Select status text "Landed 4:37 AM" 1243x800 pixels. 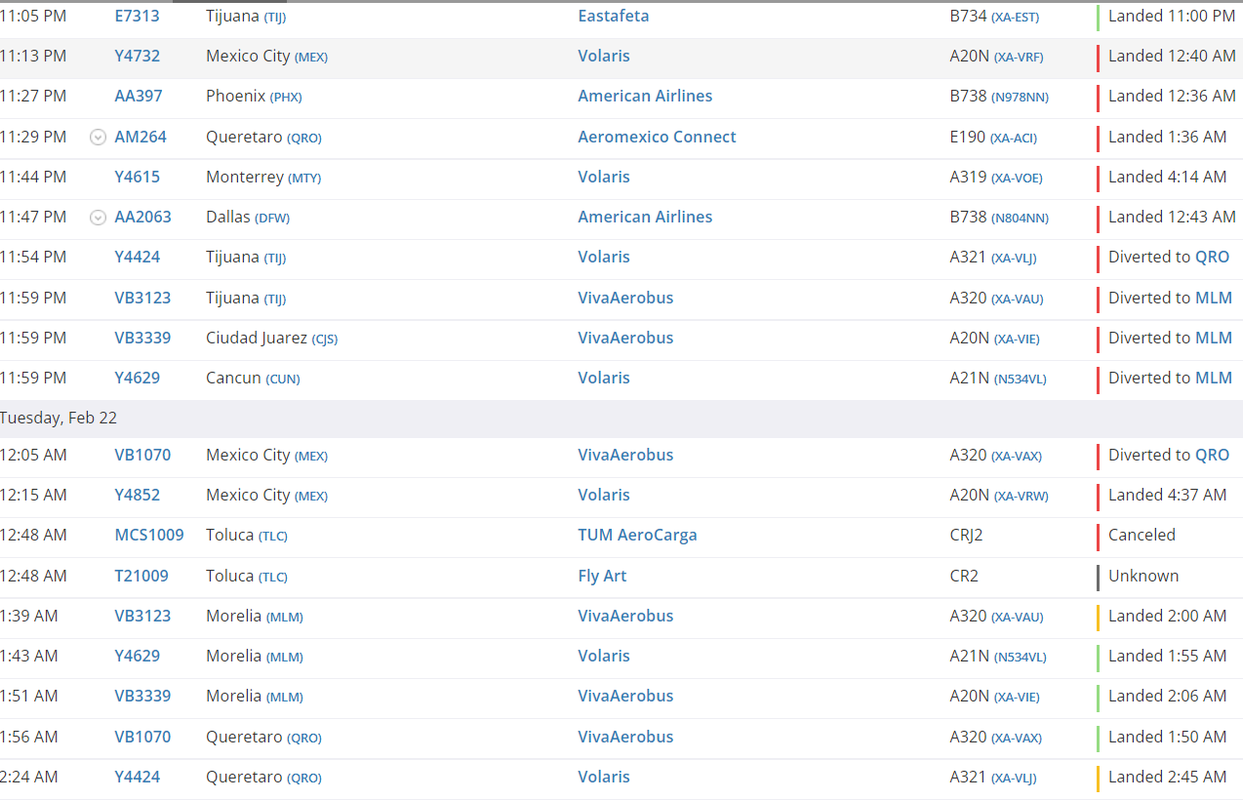click(x=1167, y=495)
